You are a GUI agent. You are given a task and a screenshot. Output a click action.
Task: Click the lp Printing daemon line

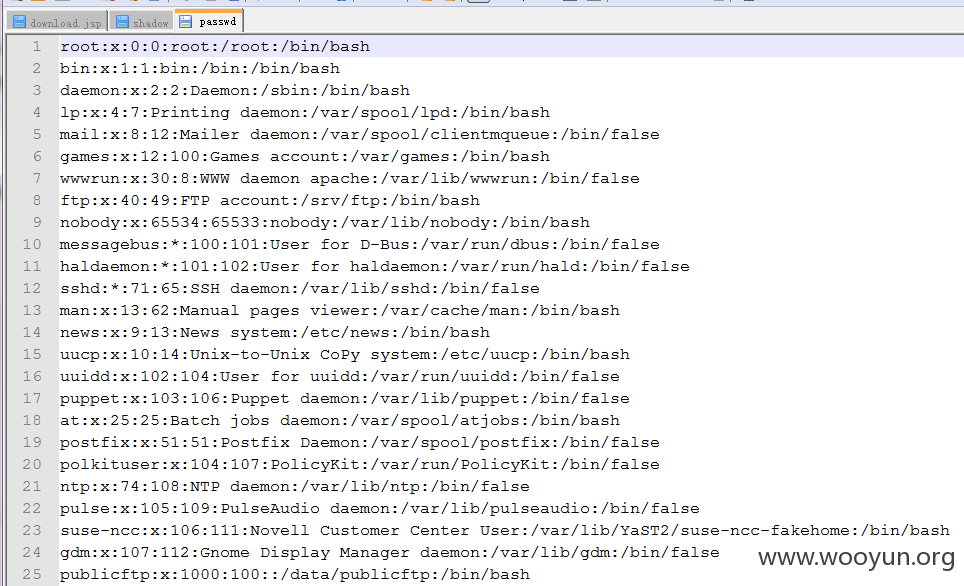coord(305,113)
